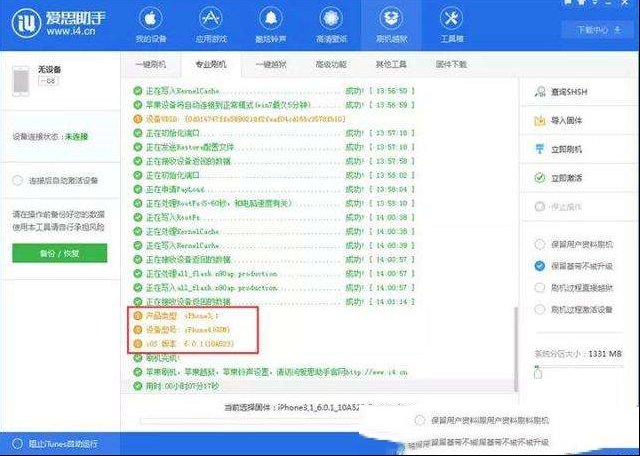
Task: Switch to the 一键刷机 tab
Action: (x=151, y=65)
